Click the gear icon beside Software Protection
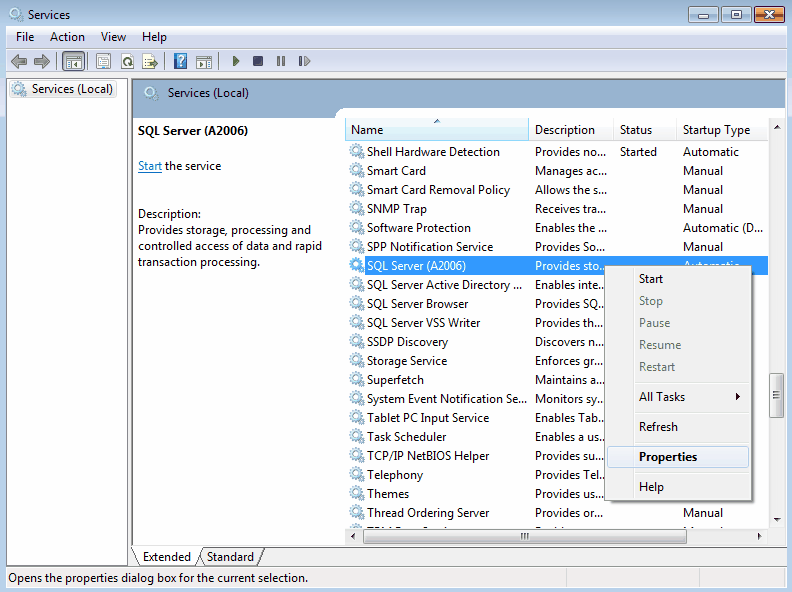This screenshot has height=592, width=792. [357, 227]
